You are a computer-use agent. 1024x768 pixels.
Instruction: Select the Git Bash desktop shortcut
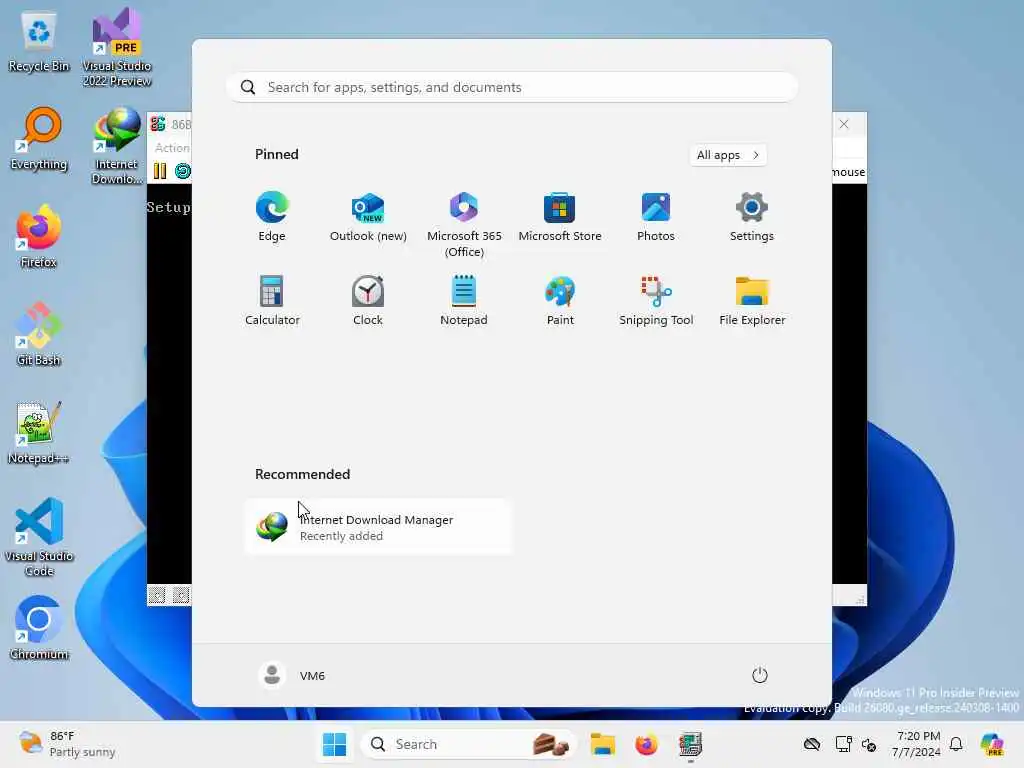39,334
